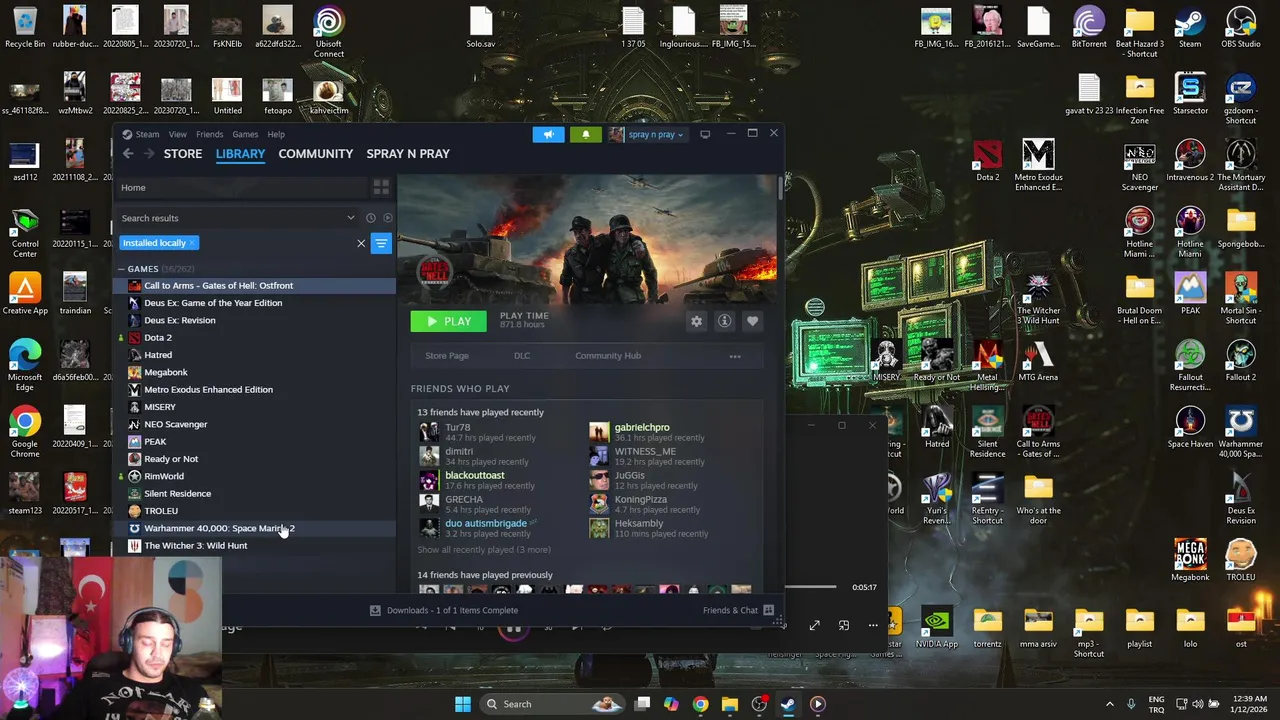This screenshot has width=1280, height=720.
Task: Open Friends & Chat
Action: pyautogui.click(x=738, y=610)
